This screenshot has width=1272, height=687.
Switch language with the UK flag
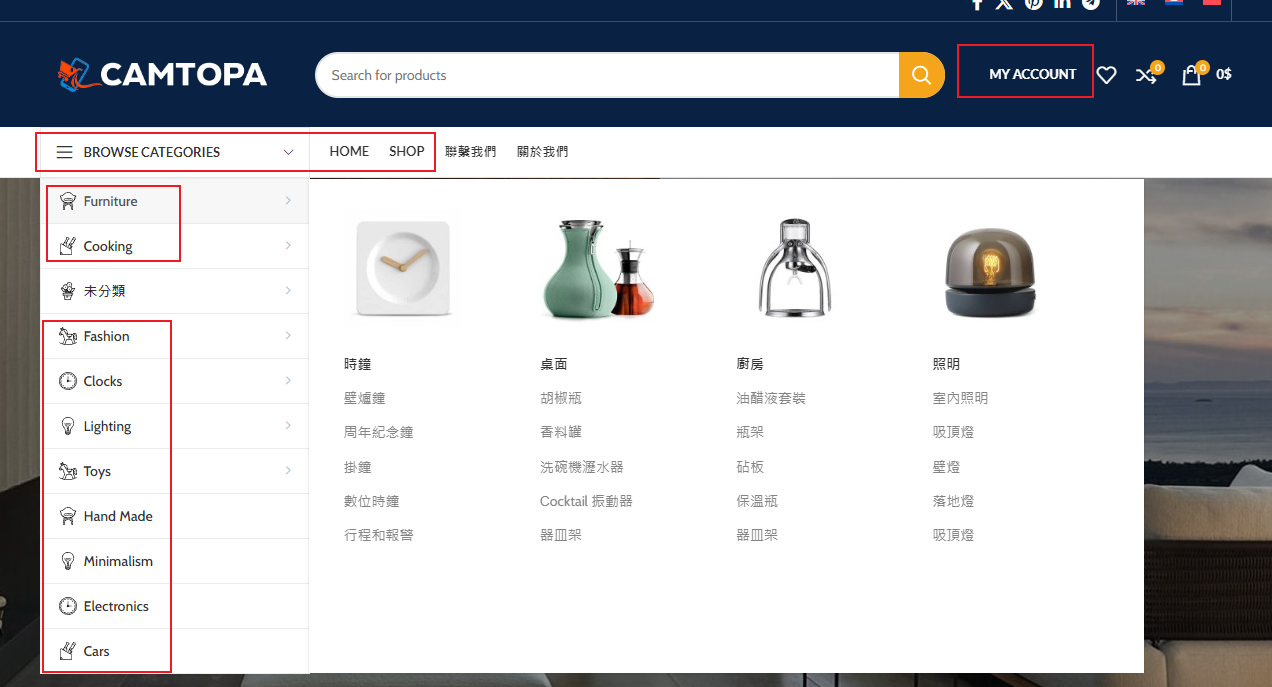coord(1136,3)
